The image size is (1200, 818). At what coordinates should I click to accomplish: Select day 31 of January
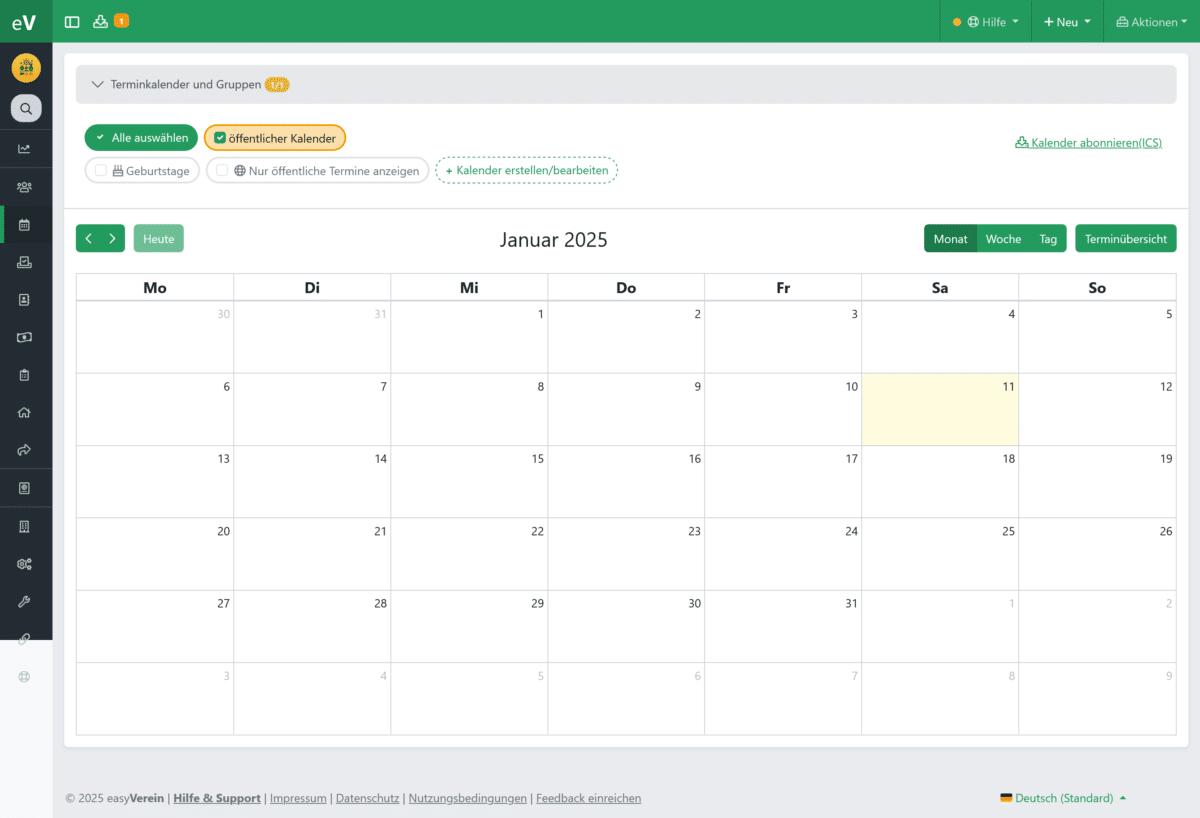point(783,626)
